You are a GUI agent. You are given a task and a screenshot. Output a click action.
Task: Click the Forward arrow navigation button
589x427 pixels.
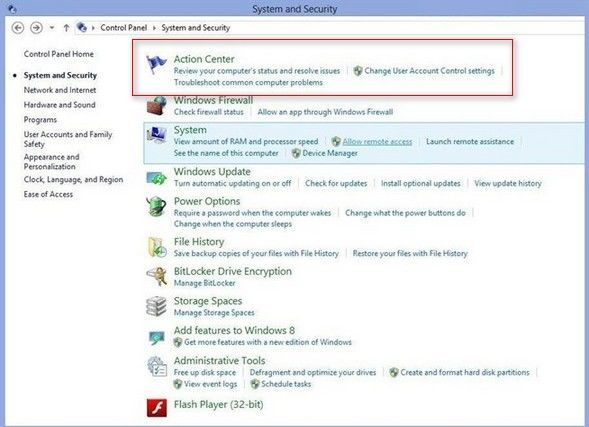pyautogui.click(x=36, y=28)
